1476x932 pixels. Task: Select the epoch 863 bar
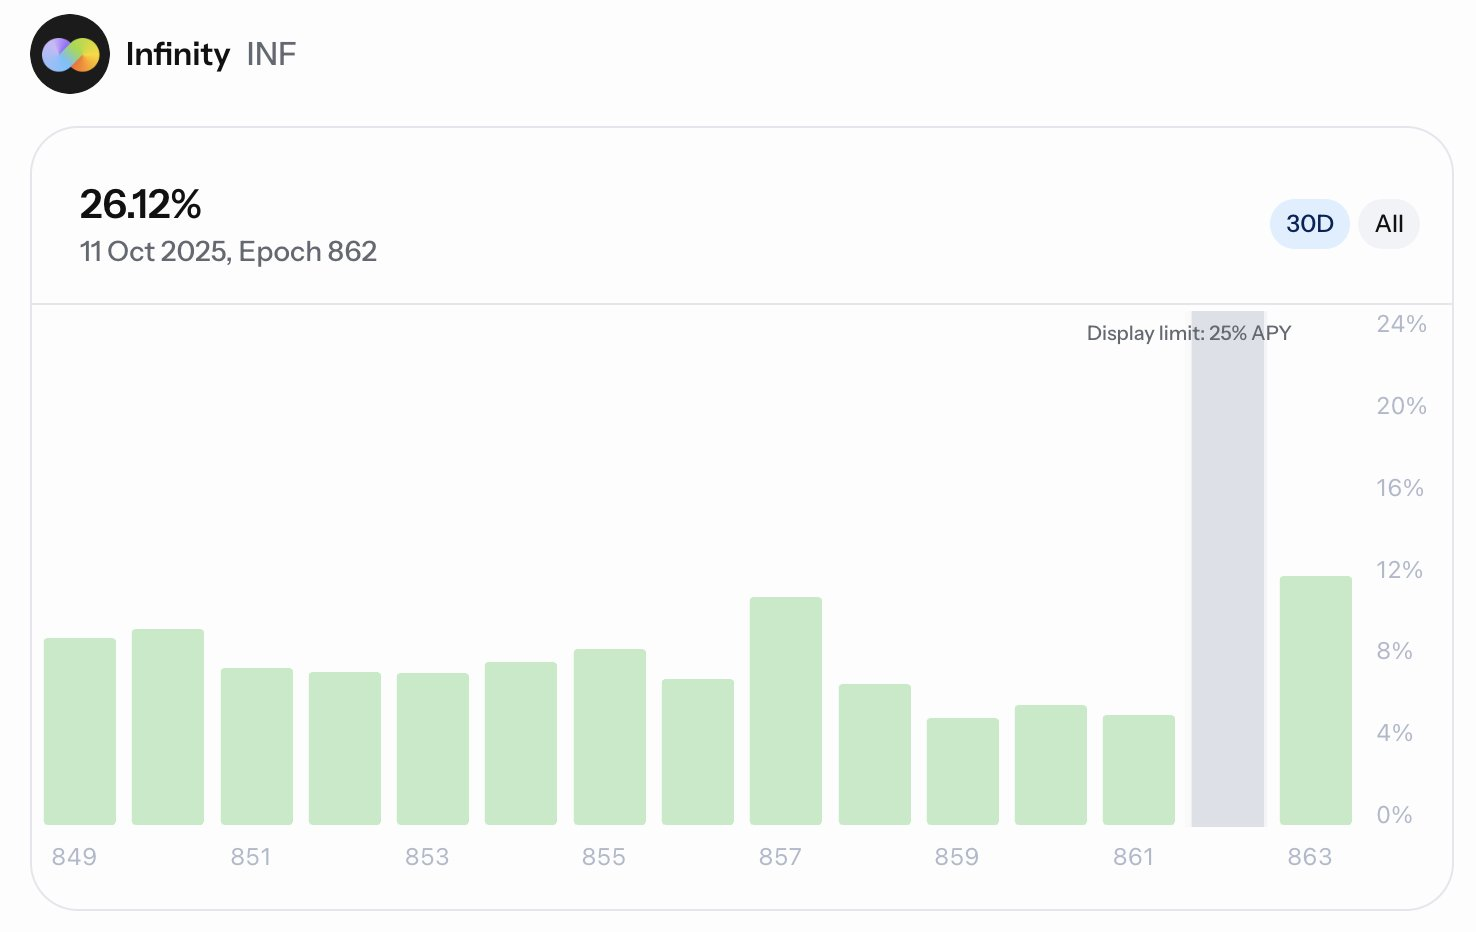(x=1316, y=700)
